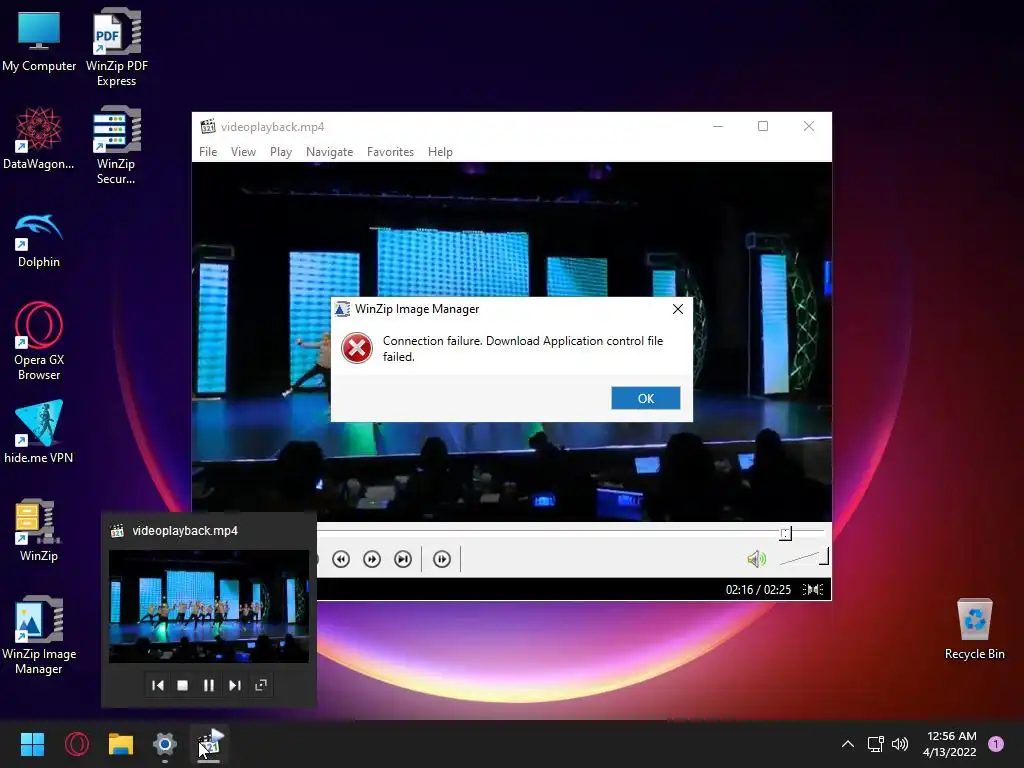The height and width of the screenshot is (768, 1024).
Task: Click the WinZip Image Manager dialog title icon
Action: tap(343, 309)
